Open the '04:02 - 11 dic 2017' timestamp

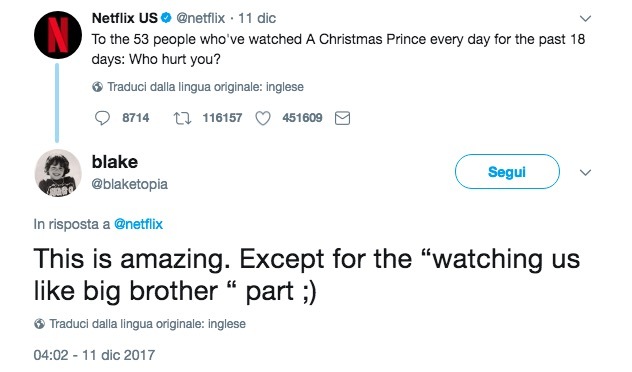coord(94,355)
